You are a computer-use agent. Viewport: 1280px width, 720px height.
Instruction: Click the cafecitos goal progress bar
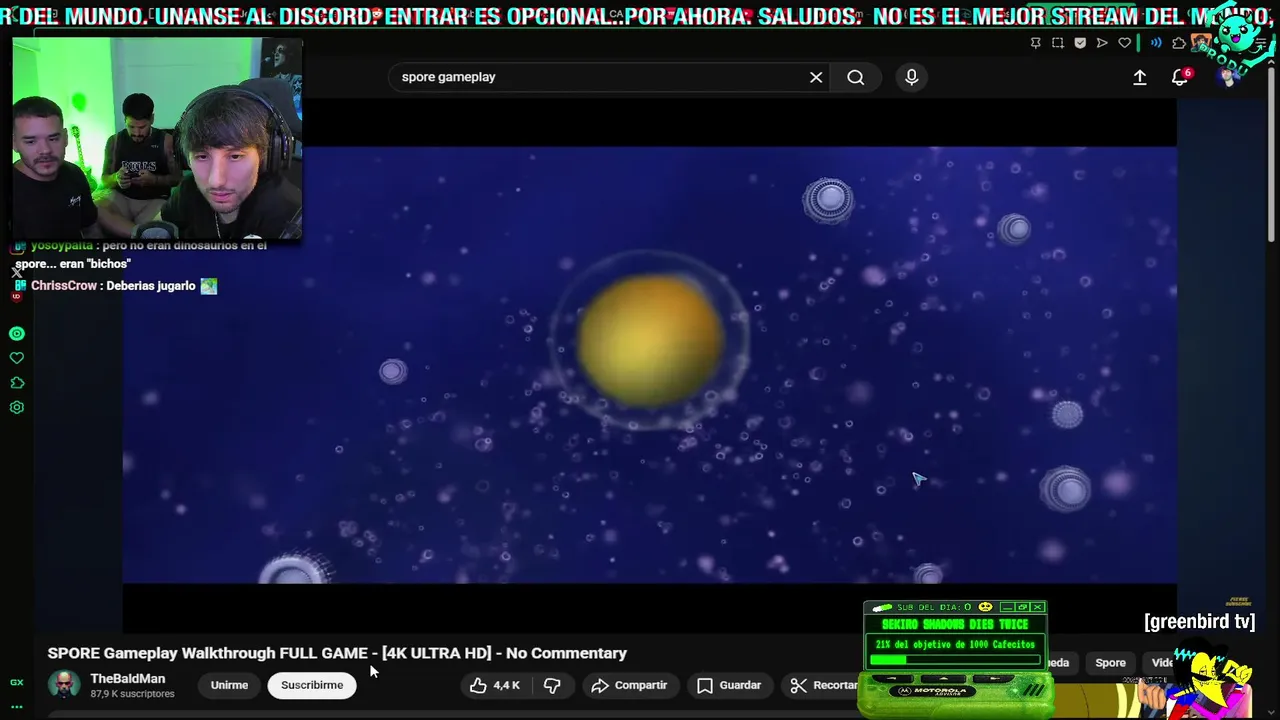(955, 660)
